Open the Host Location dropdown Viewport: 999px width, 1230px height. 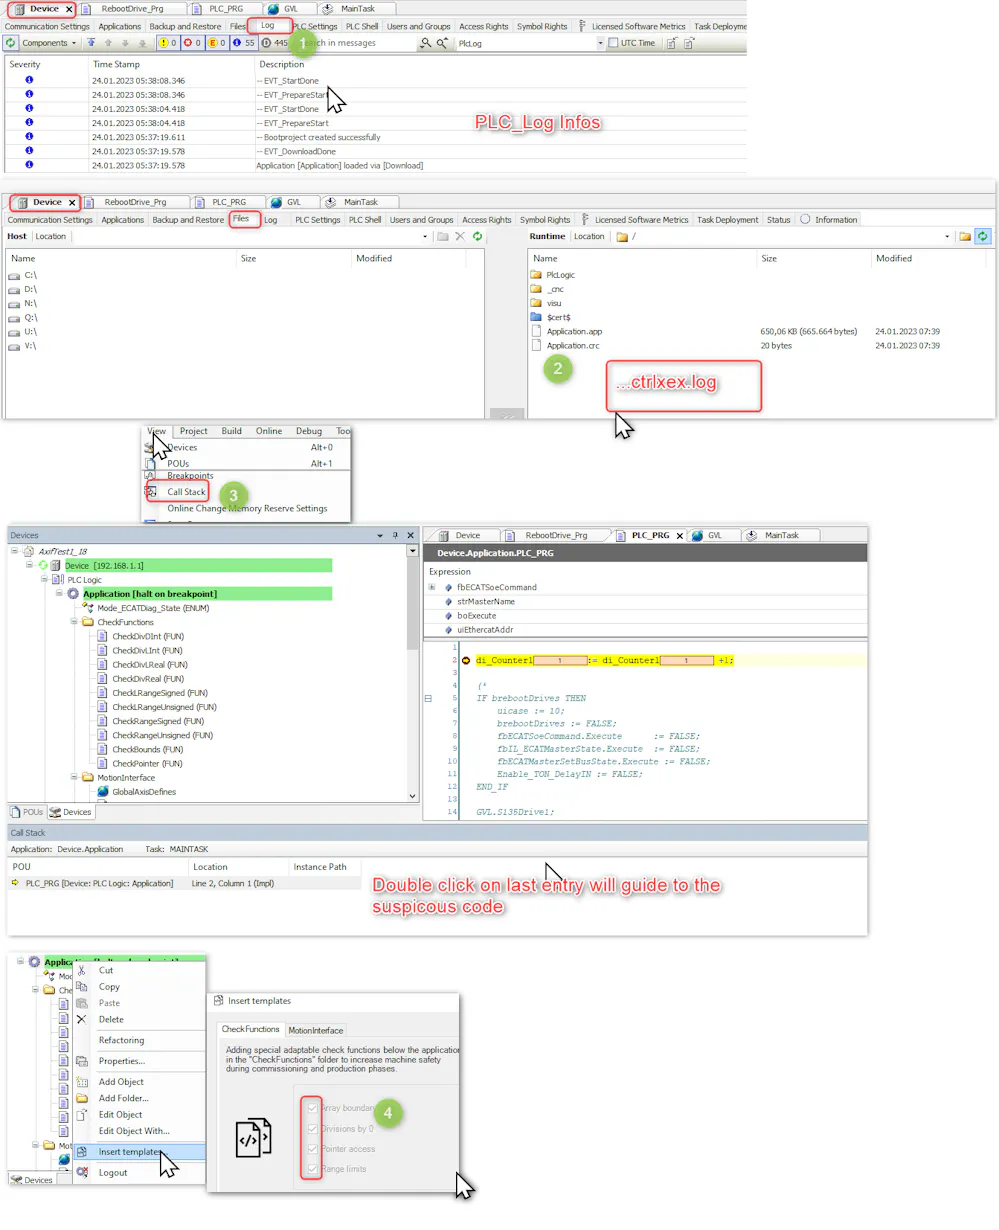coord(425,237)
